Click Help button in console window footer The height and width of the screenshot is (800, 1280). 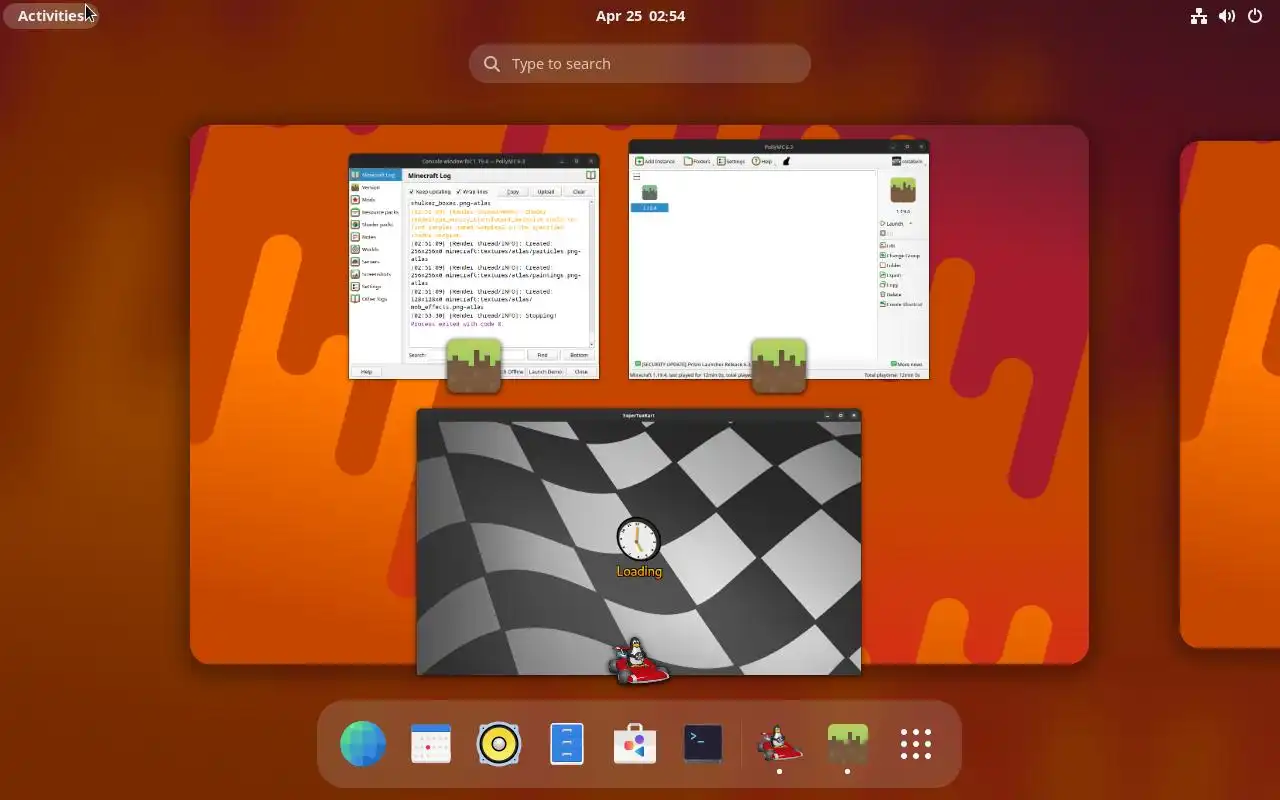[366, 371]
